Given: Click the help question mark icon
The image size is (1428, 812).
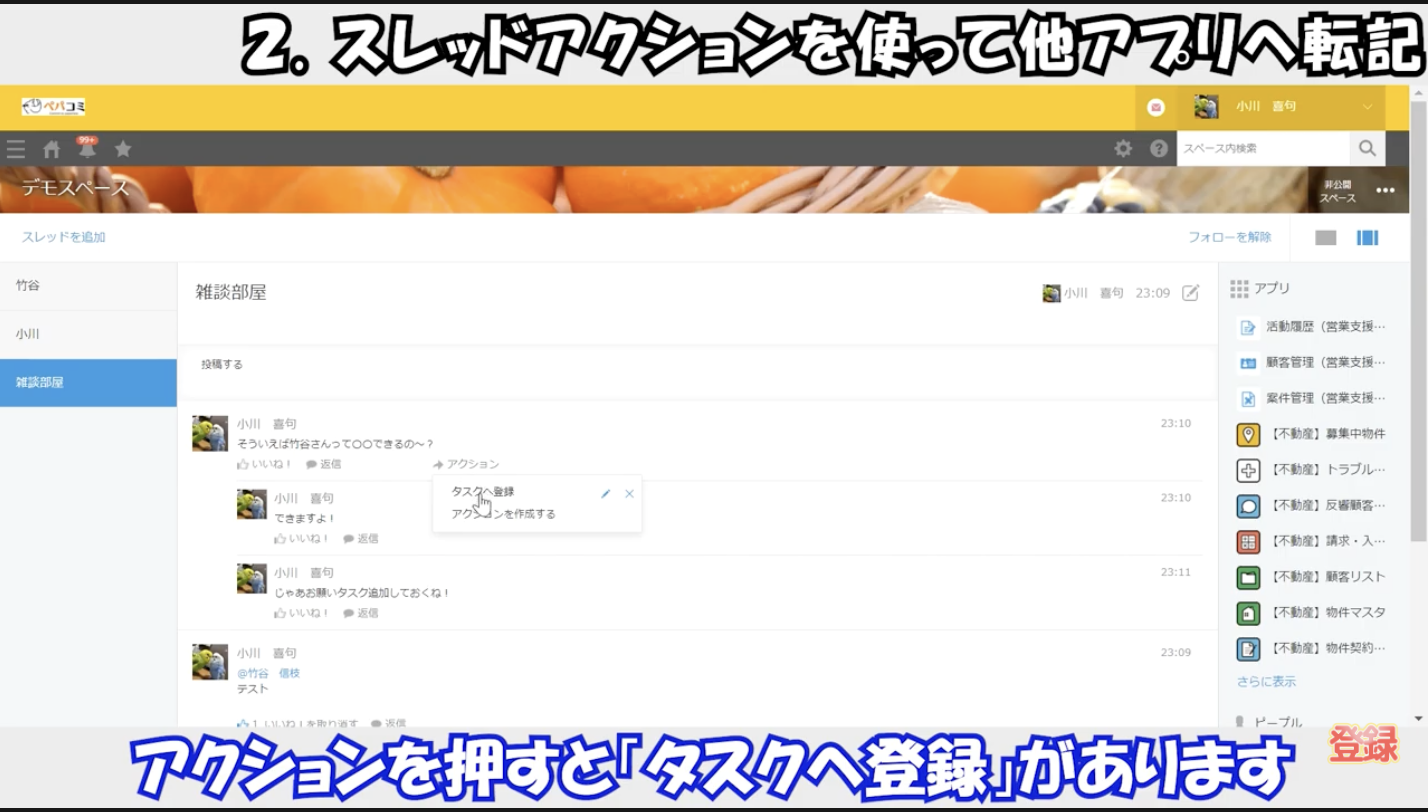Looking at the screenshot, I should tap(1158, 148).
